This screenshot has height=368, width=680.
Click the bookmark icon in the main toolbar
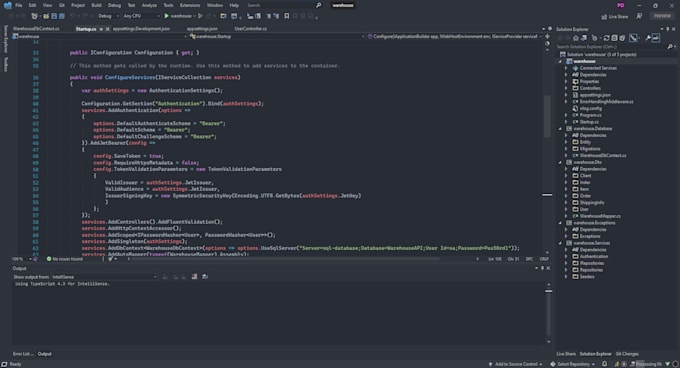287,16
